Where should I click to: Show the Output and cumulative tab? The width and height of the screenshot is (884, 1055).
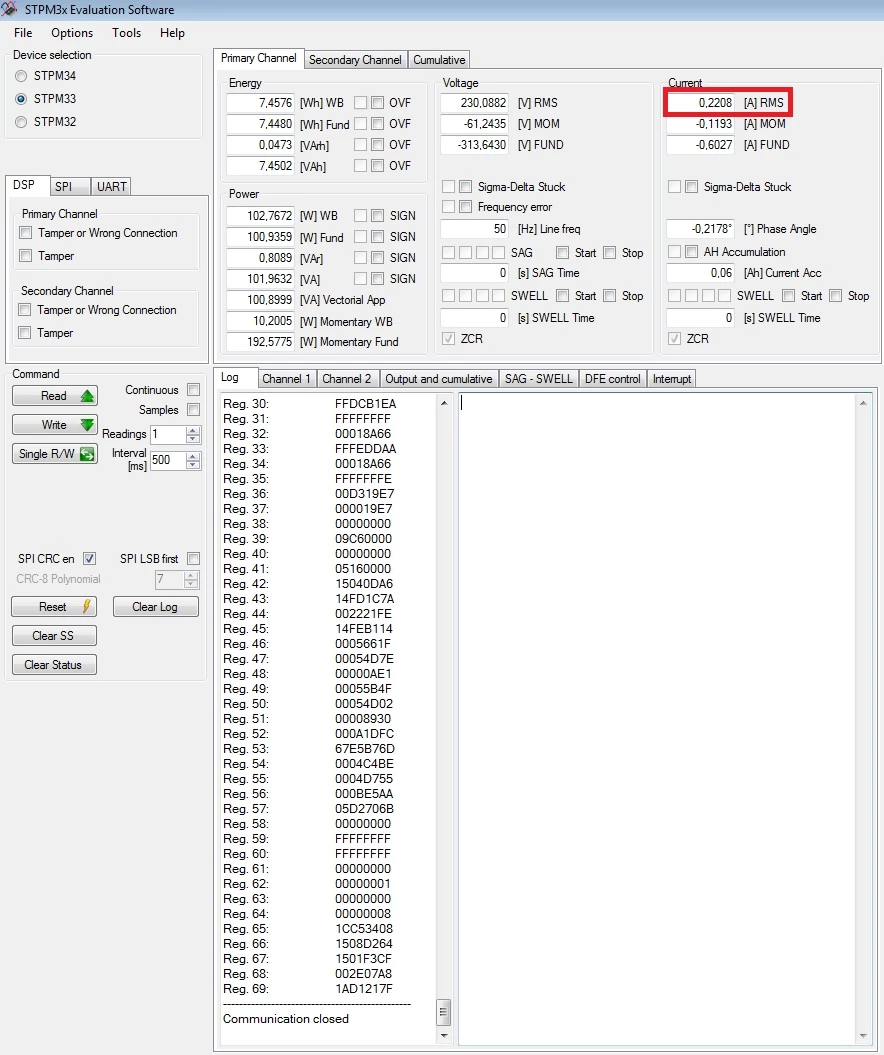pos(439,379)
